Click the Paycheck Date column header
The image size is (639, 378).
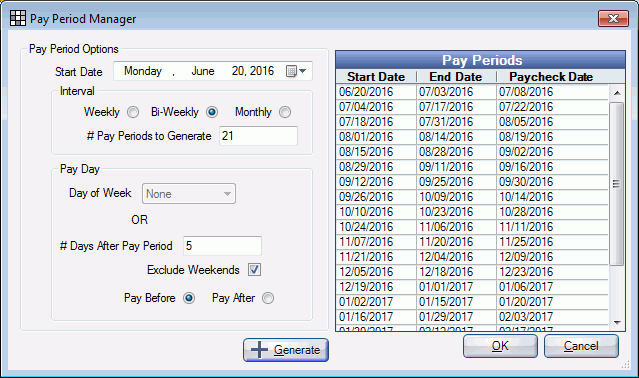pyautogui.click(x=551, y=77)
